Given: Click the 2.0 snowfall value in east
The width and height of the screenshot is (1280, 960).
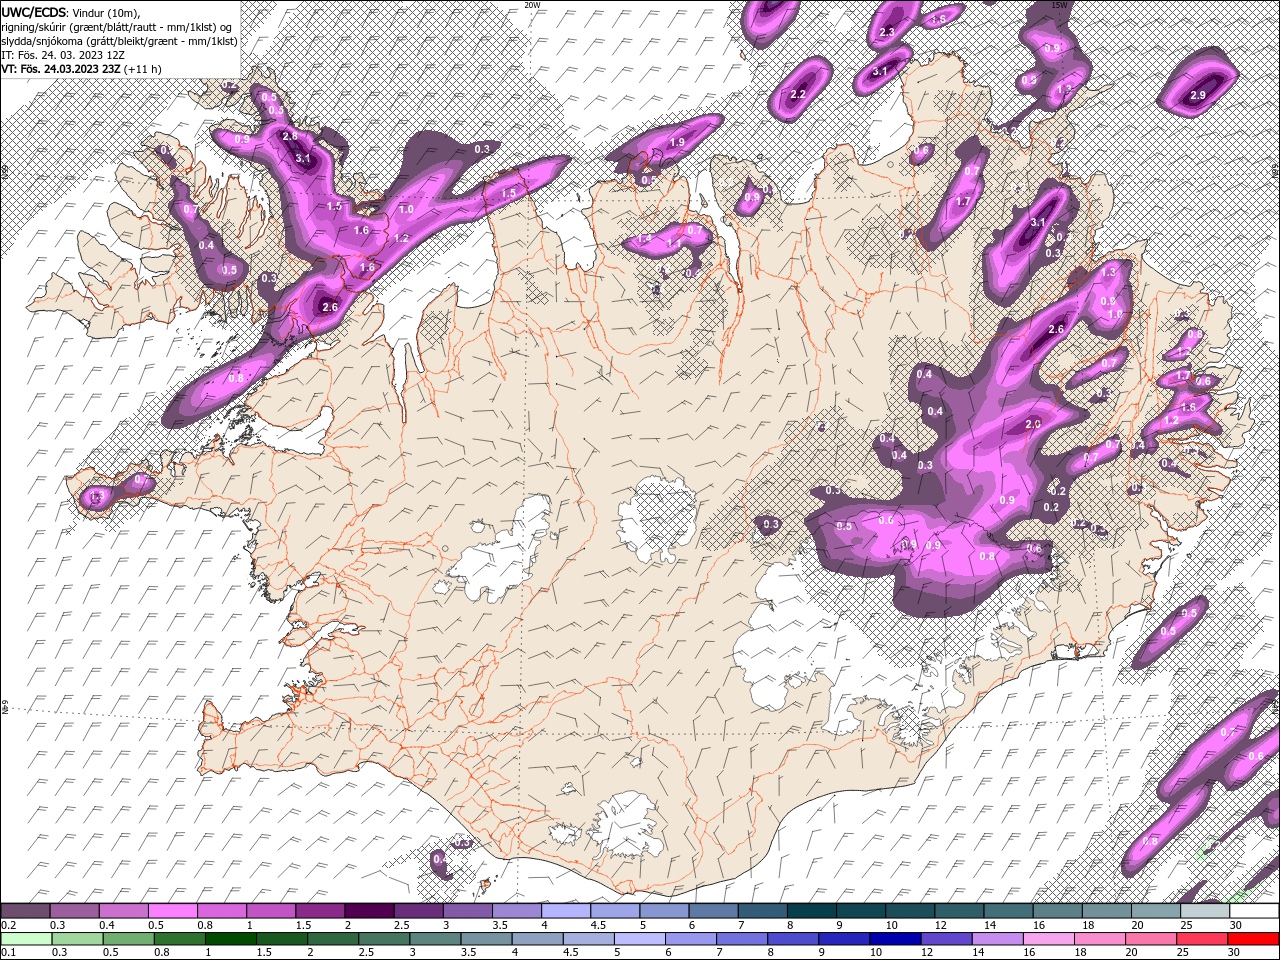Looking at the screenshot, I should coord(1033,424).
